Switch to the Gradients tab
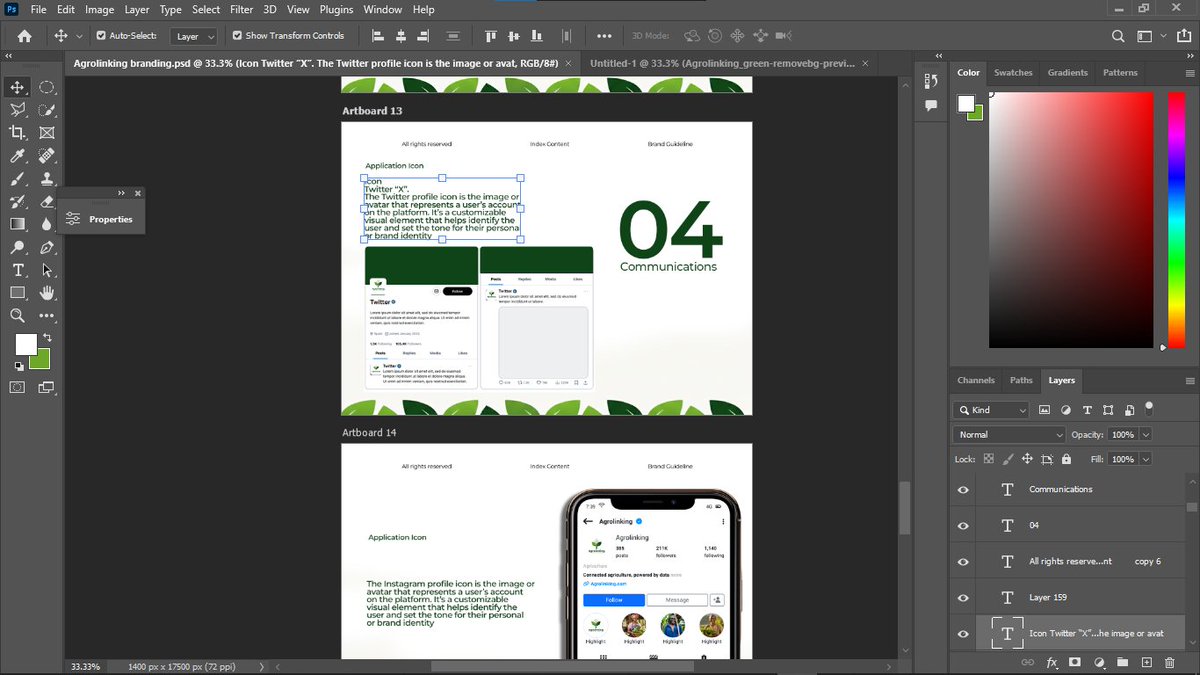 click(x=1067, y=72)
